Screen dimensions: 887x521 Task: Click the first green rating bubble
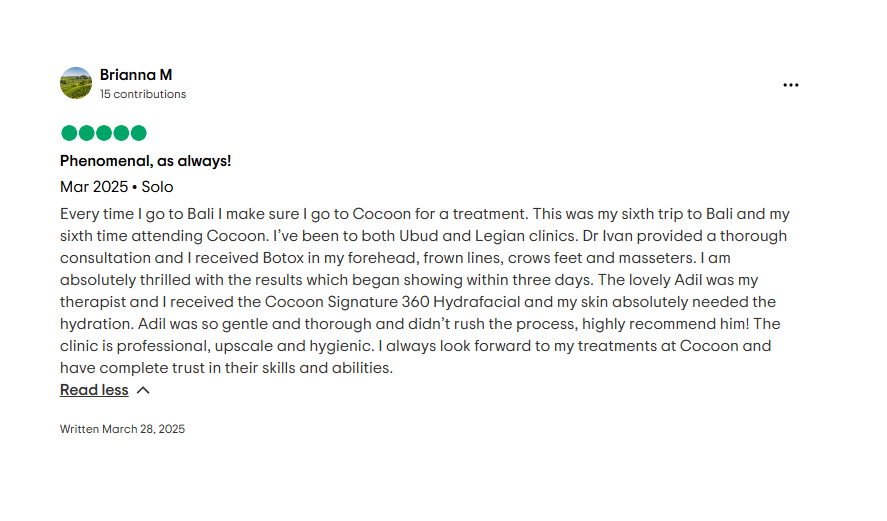pyautogui.click(x=69, y=133)
